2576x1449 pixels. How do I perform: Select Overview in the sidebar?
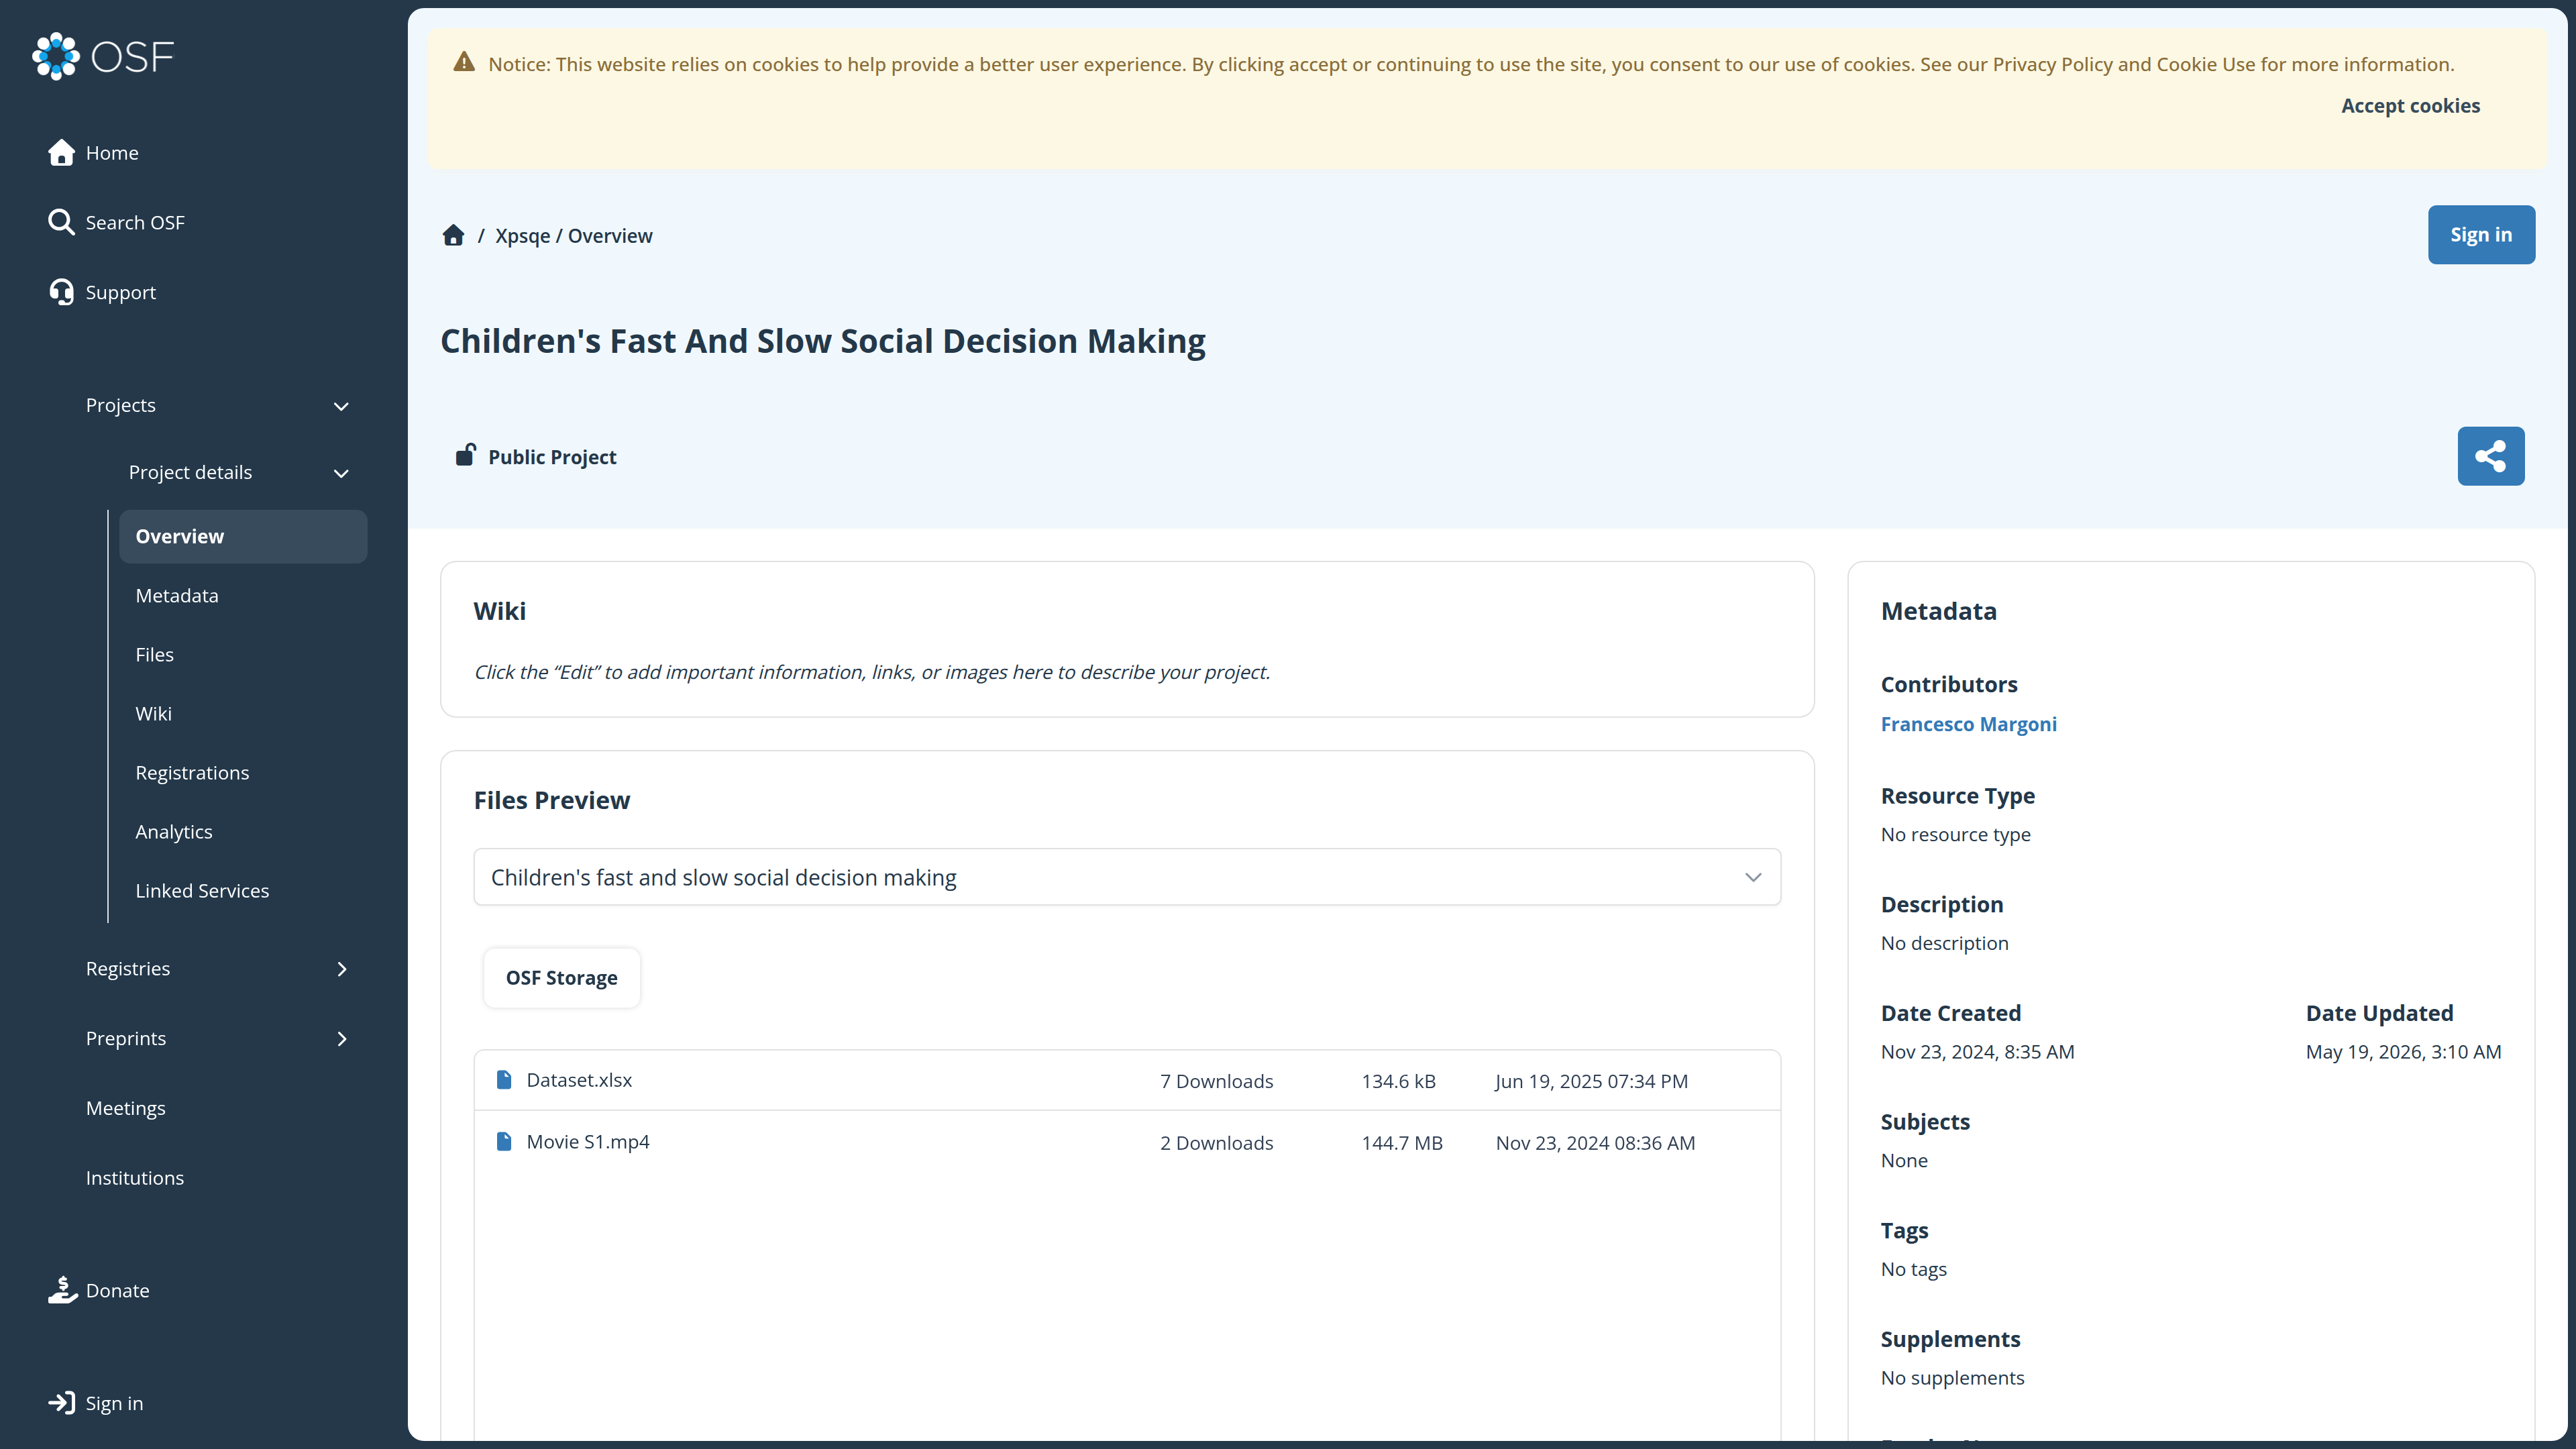tap(243, 536)
